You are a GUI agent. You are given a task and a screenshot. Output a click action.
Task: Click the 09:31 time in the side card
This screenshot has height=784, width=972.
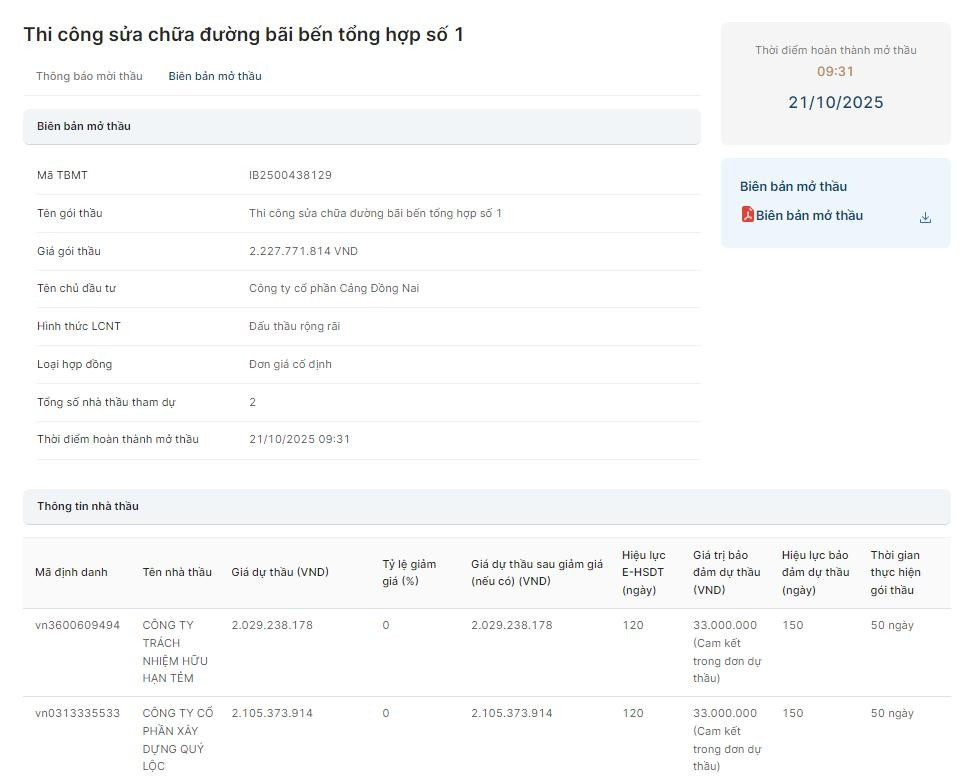(835, 71)
